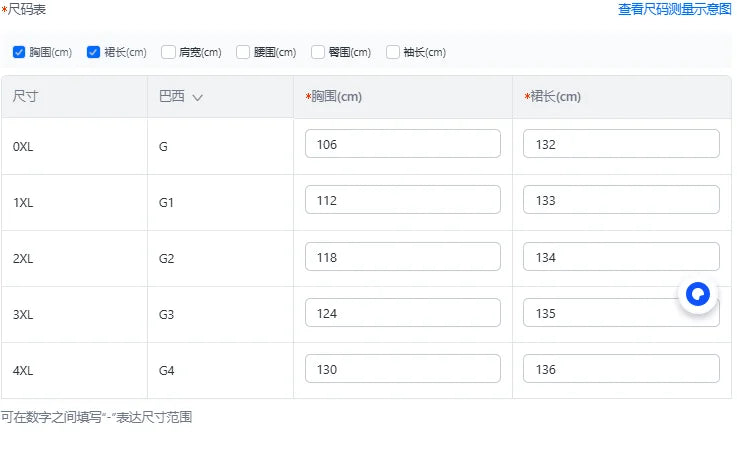
Task: Focus the 3XL skirt length field showing 135
Action: (x=600, y=313)
